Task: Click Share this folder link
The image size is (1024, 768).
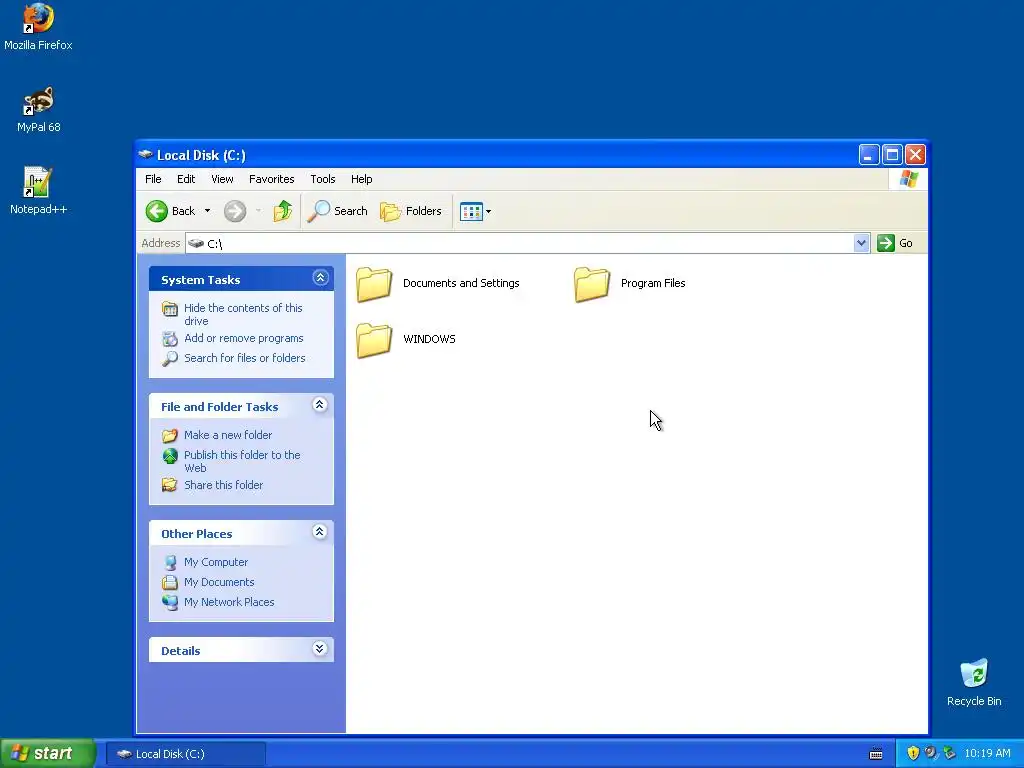Action: coord(223,485)
